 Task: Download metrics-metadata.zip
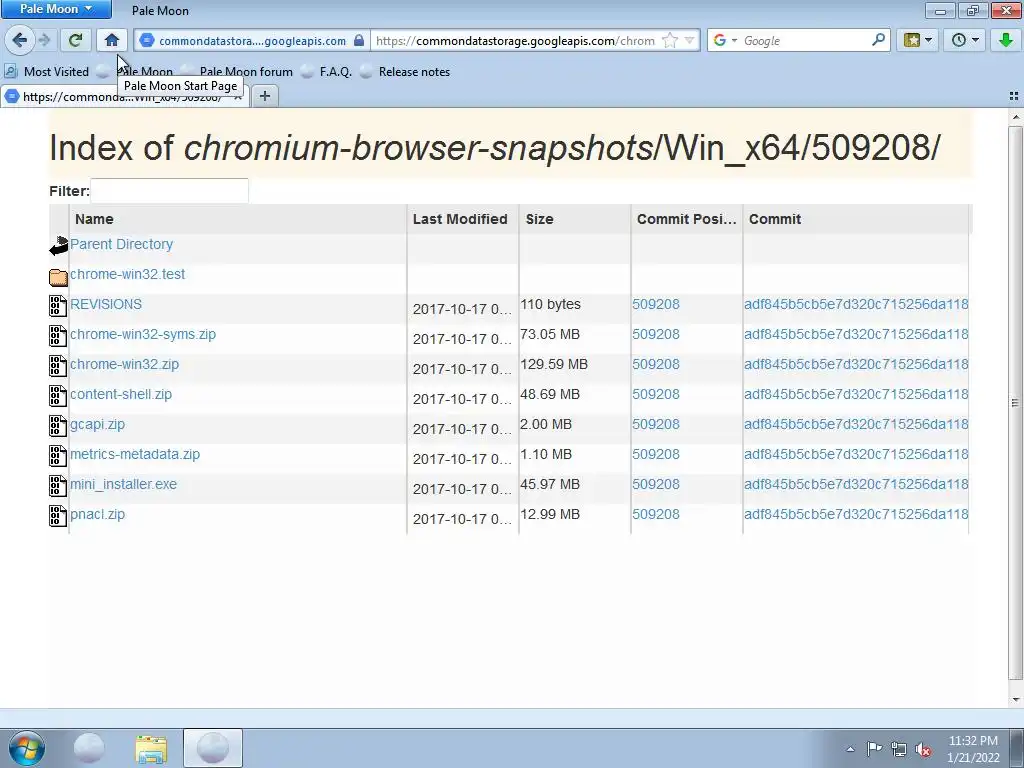pyautogui.click(x=135, y=455)
